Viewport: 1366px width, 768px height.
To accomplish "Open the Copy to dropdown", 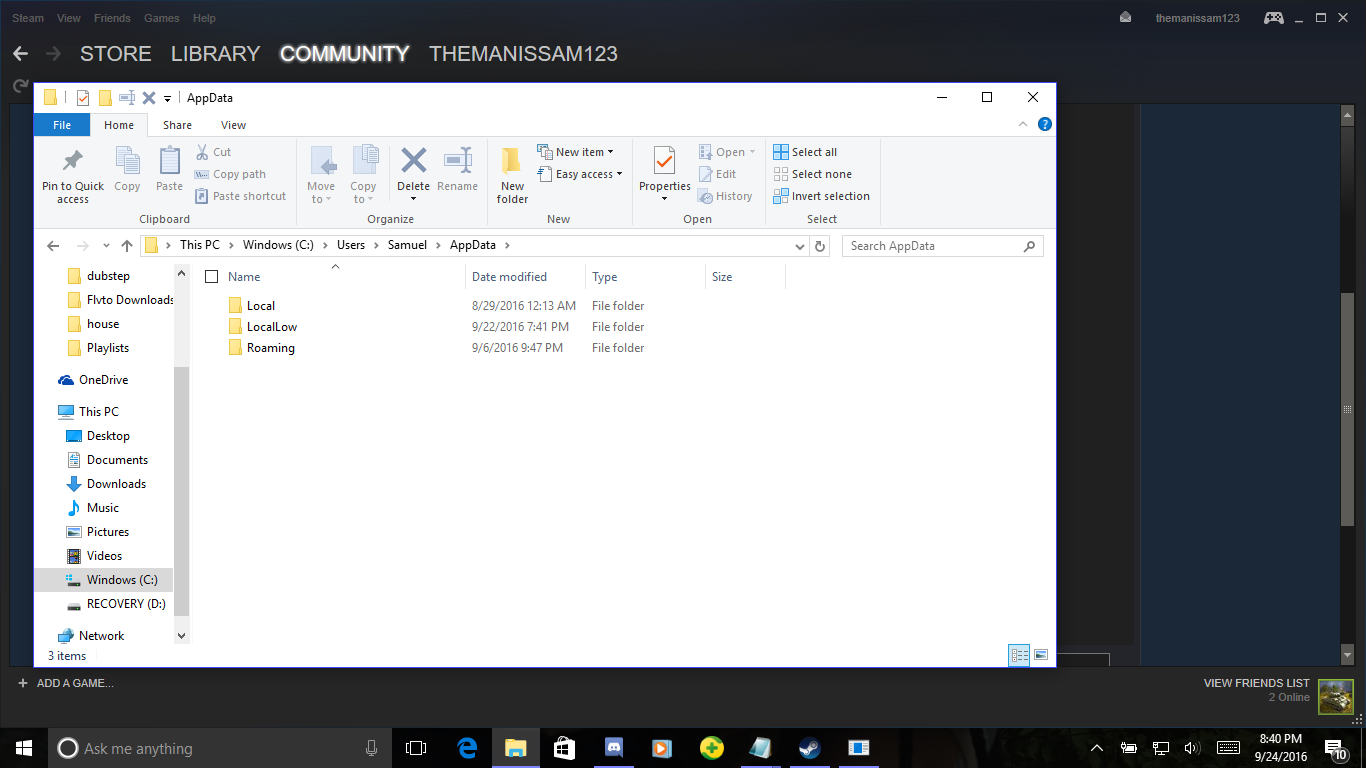I will pos(363,175).
